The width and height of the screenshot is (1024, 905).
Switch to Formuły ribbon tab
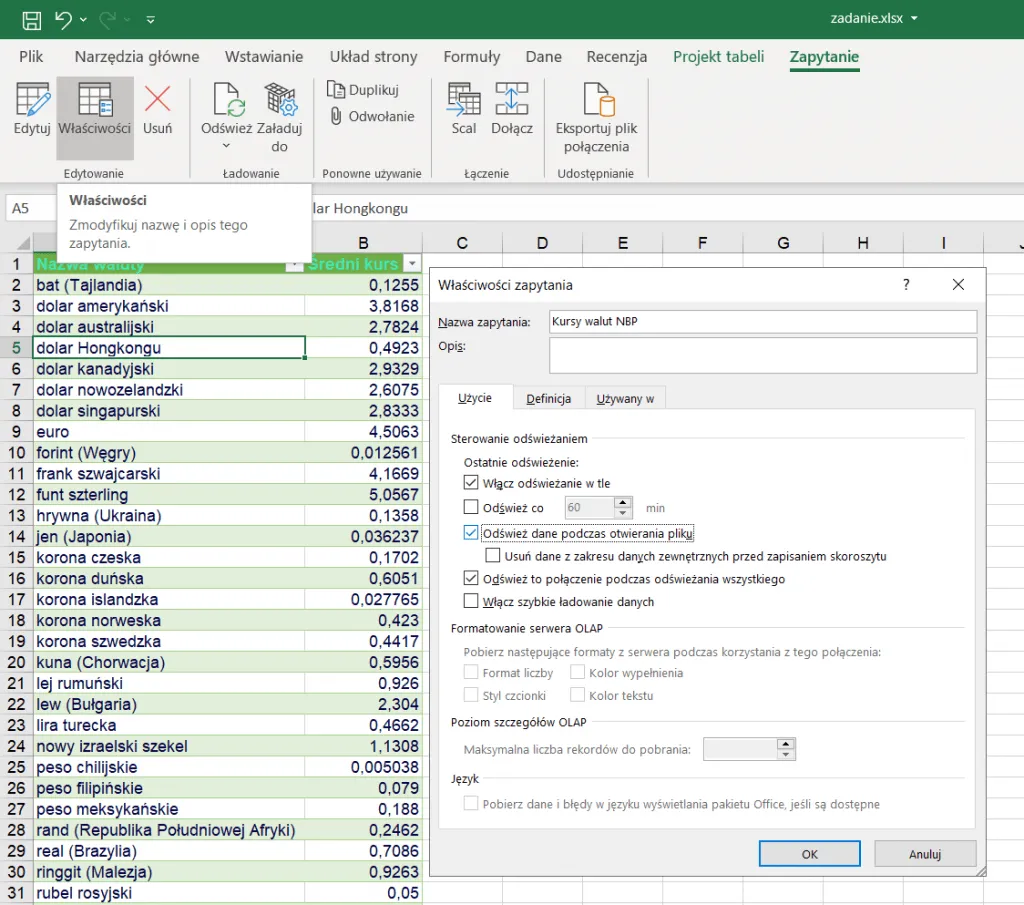click(472, 57)
